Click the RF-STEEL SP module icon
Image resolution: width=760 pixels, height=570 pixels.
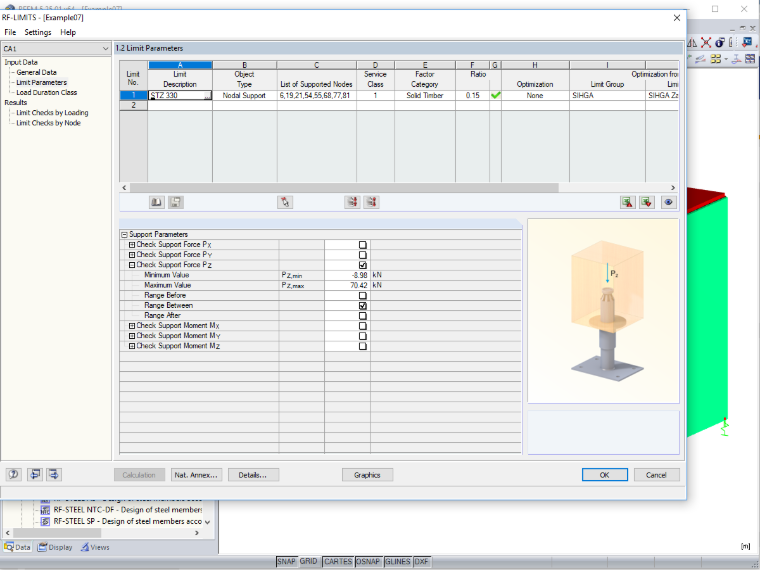[45, 522]
